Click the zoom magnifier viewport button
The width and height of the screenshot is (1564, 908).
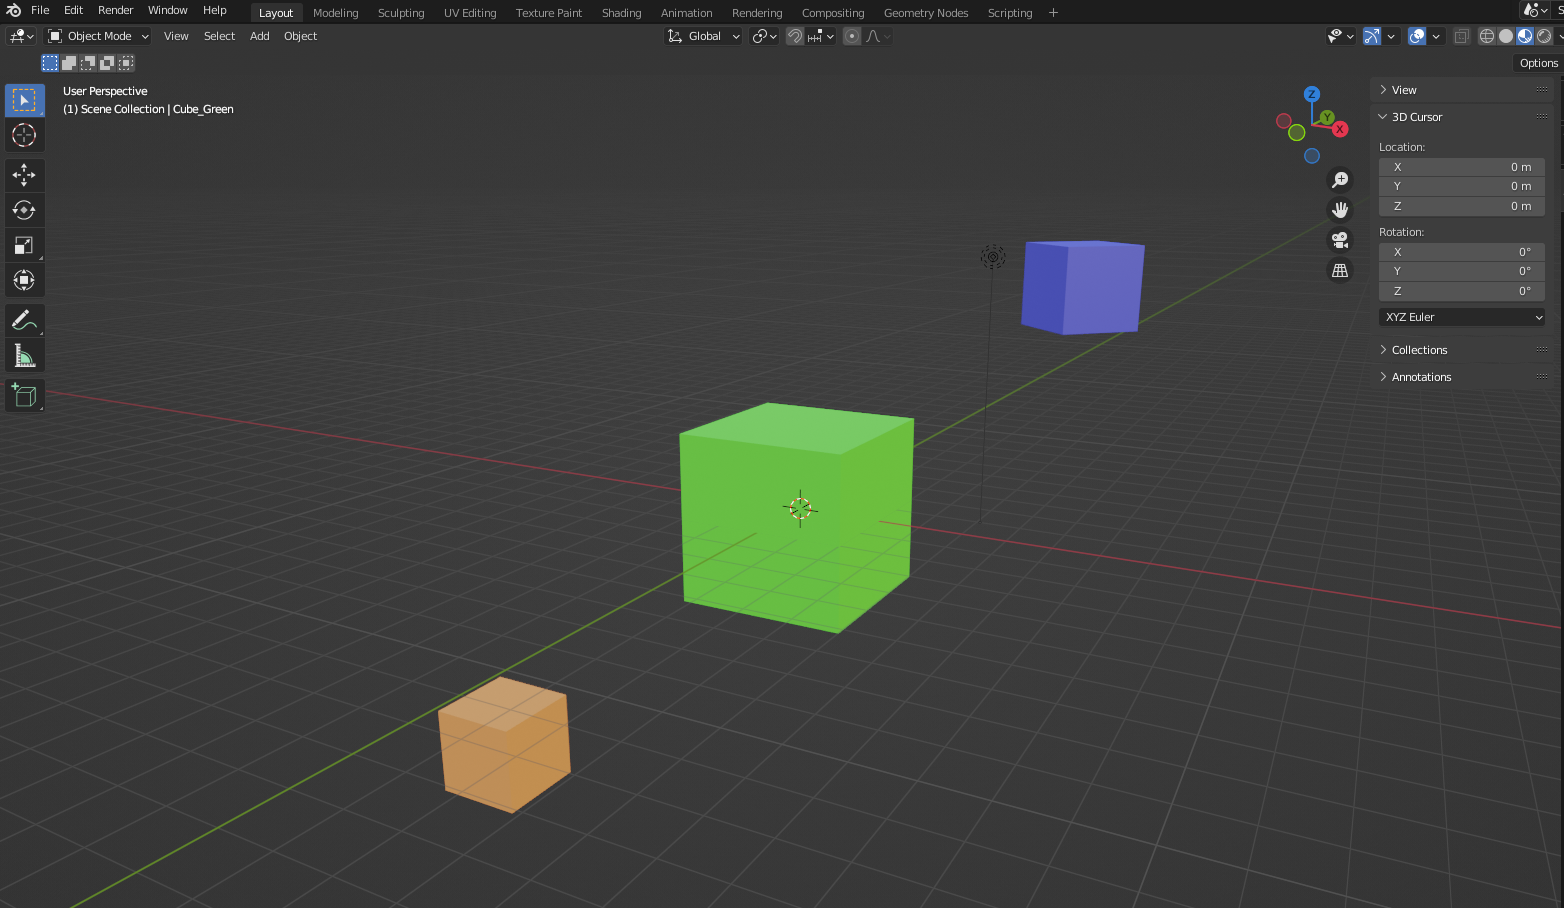(1340, 180)
